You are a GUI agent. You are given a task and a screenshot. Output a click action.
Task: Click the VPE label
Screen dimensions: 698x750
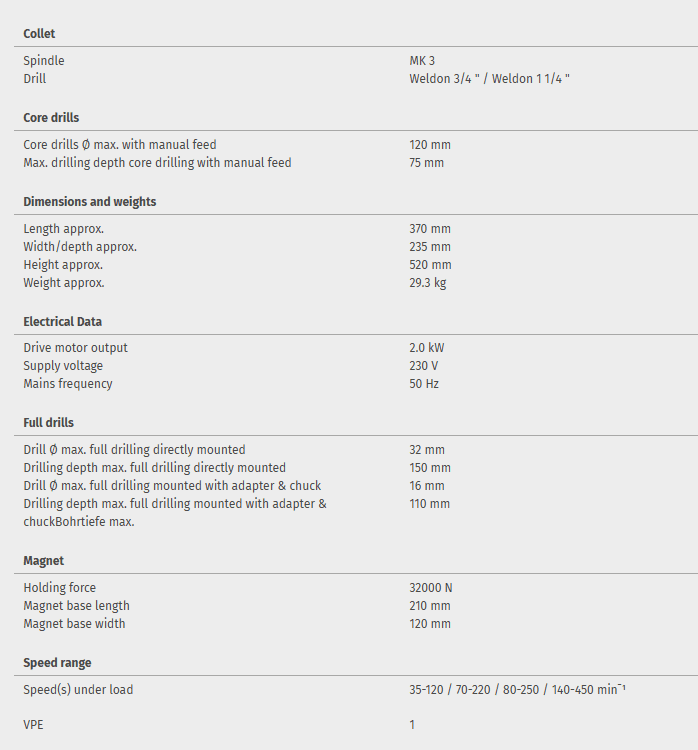click(x=34, y=725)
